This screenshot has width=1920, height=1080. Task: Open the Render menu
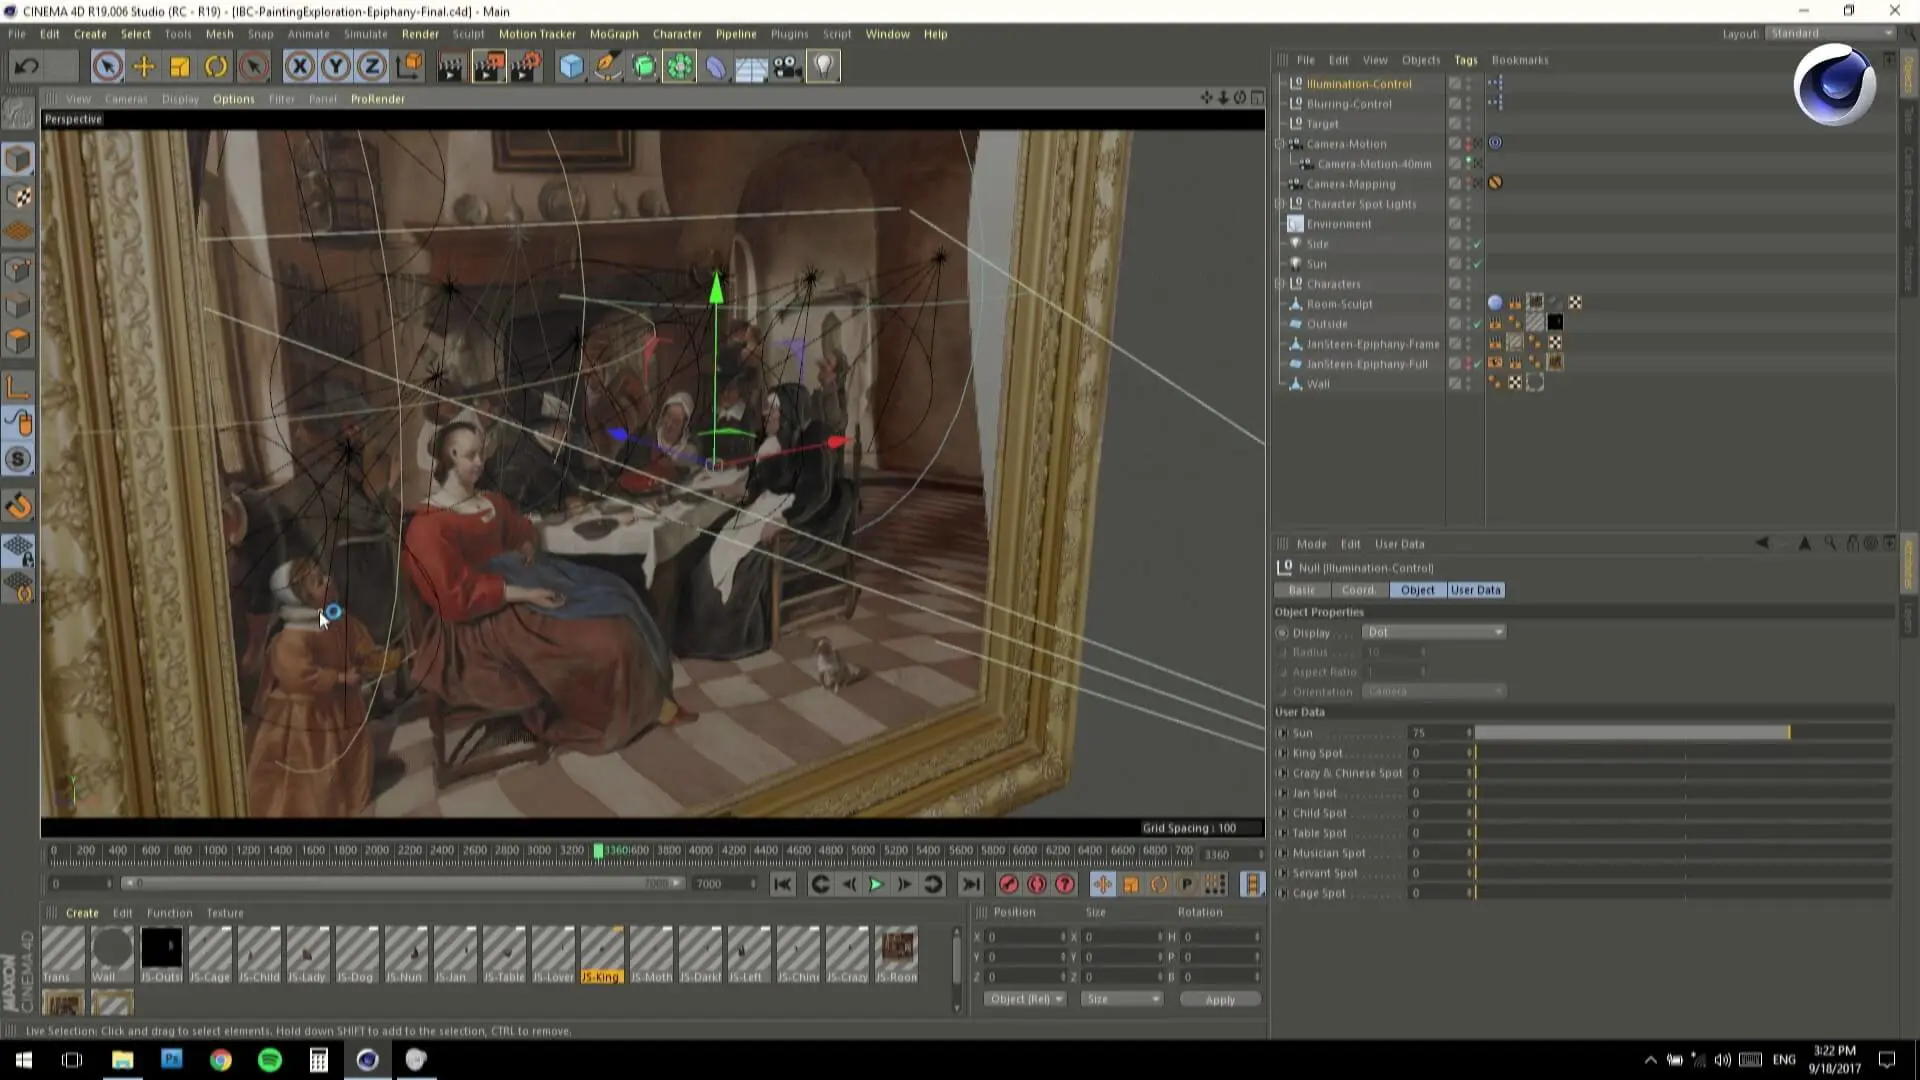pyautogui.click(x=420, y=34)
